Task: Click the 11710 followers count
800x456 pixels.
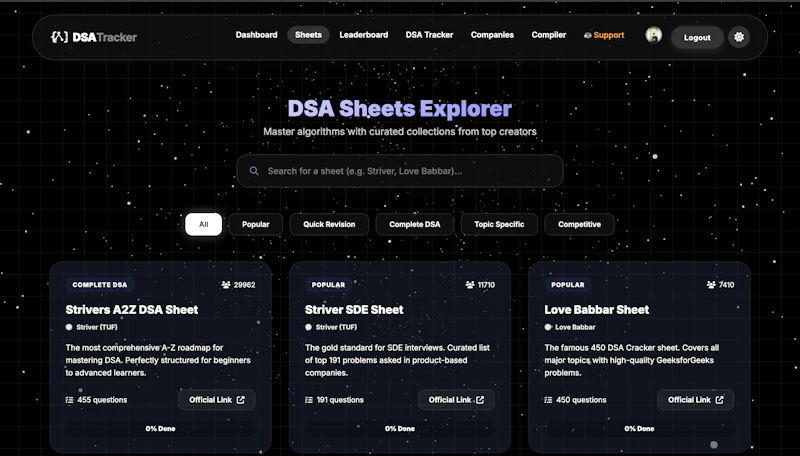Action: [486, 285]
